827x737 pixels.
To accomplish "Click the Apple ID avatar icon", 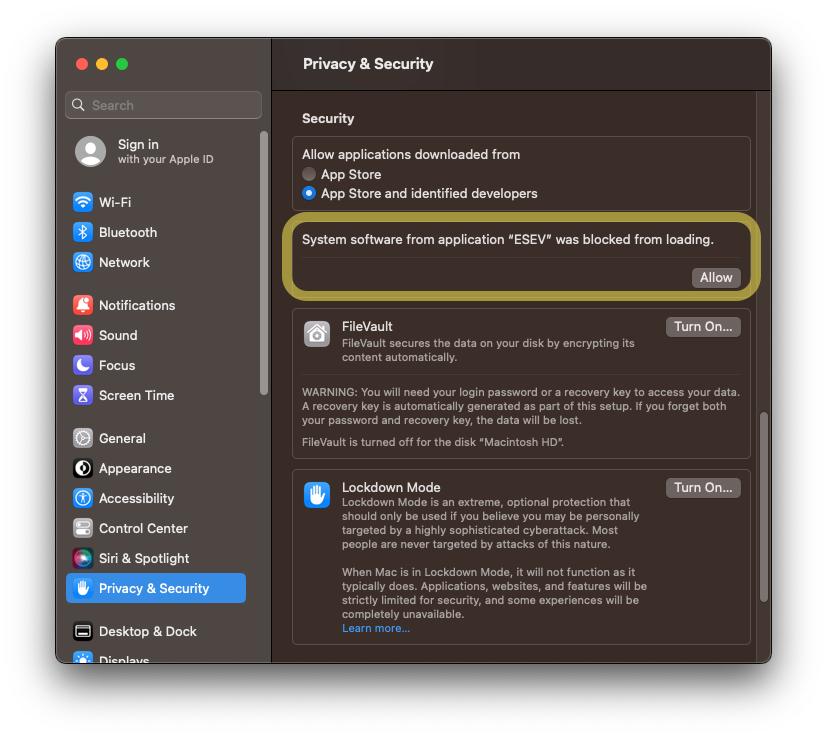I will coord(91,151).
